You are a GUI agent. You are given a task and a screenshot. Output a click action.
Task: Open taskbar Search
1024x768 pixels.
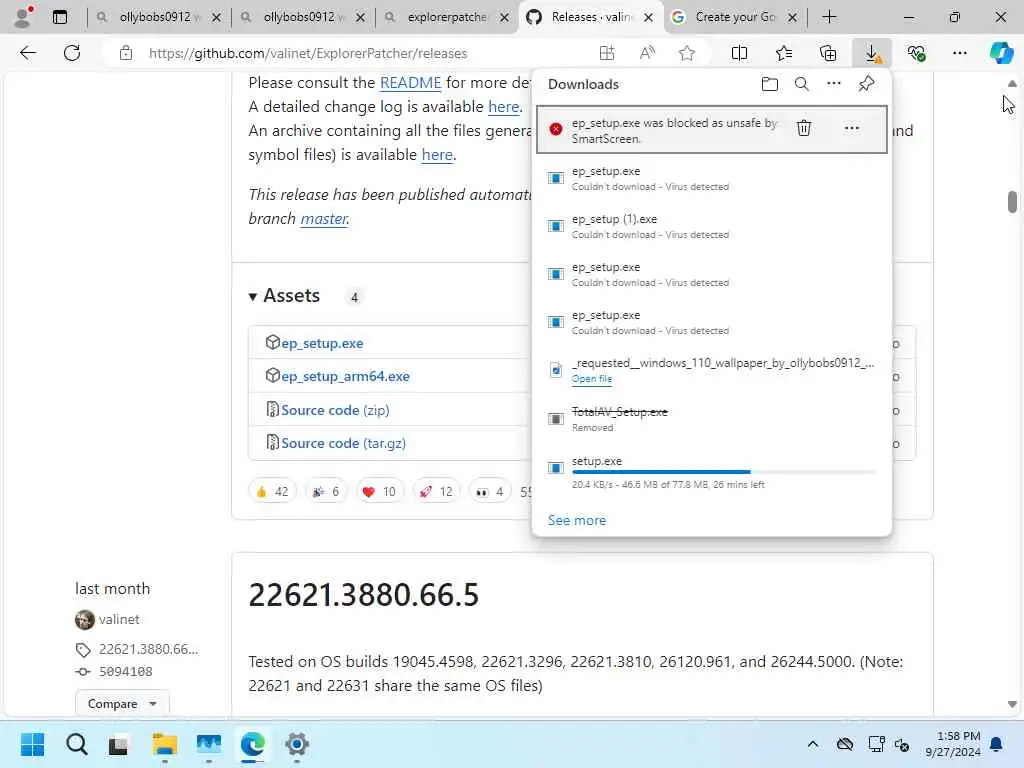[76, 744]
